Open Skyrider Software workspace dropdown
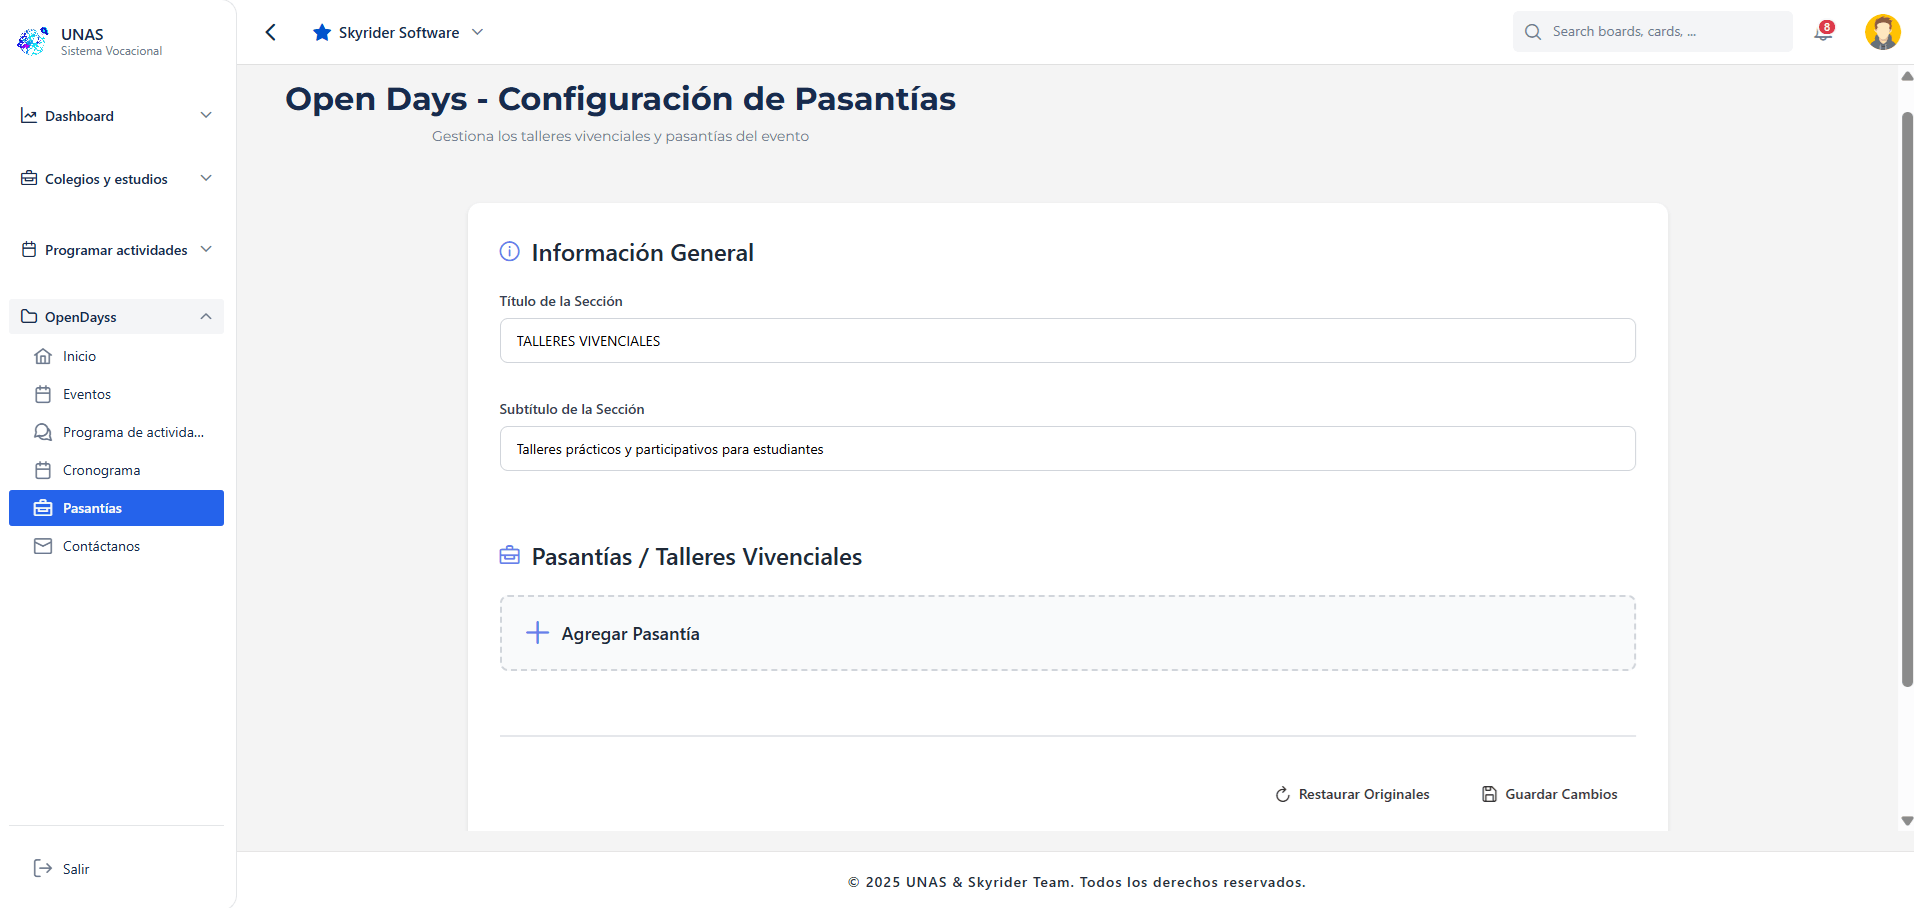Screen dimensions: 1914x909 point(478,32)
